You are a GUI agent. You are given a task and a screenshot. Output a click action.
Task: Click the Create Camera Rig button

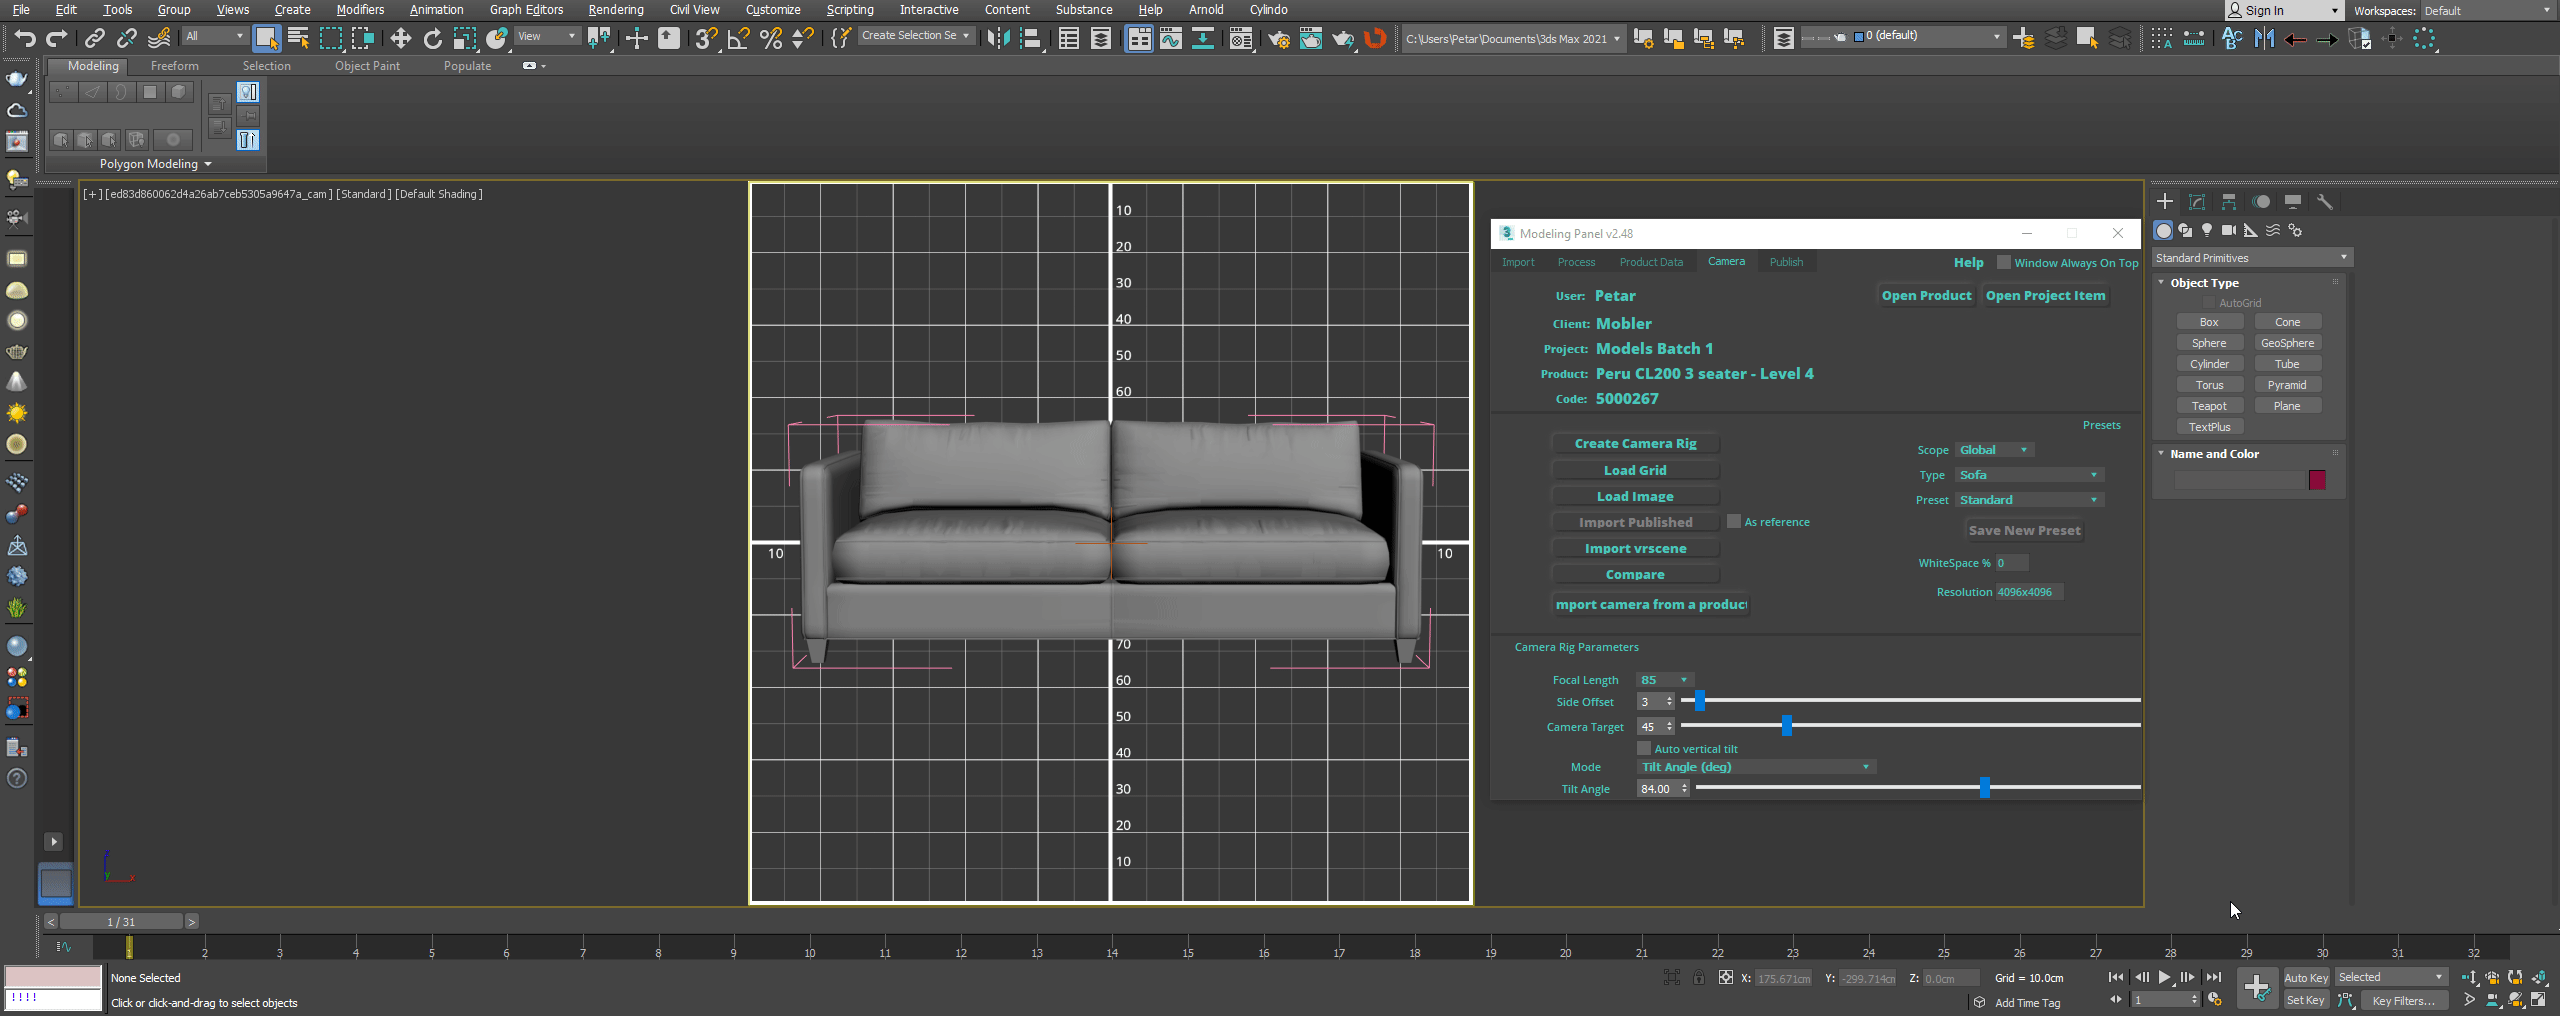[x=1635, y=444]
